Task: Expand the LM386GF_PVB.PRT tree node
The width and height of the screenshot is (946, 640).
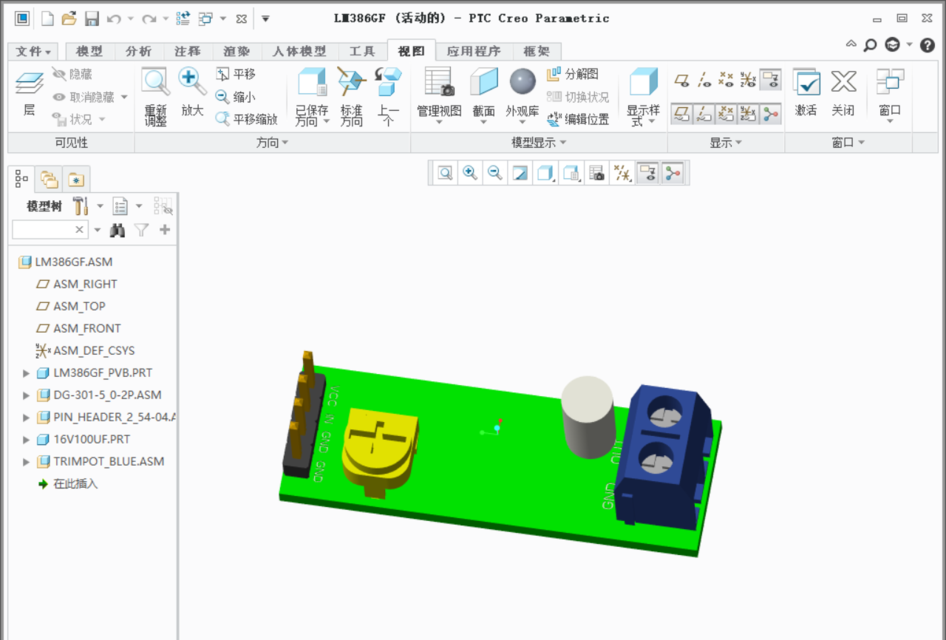Action: [24, 372]
